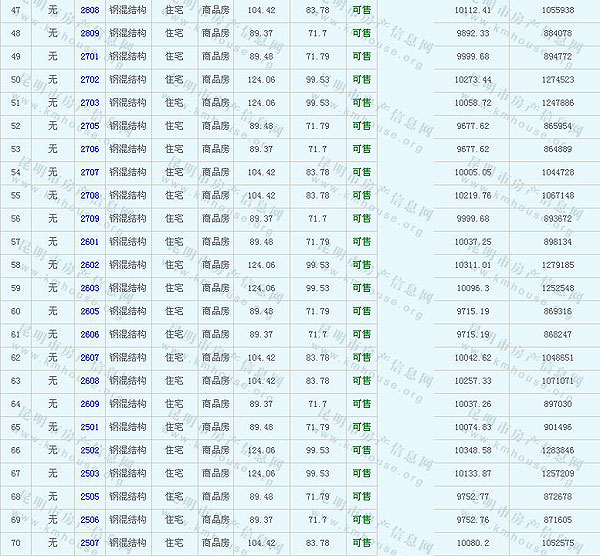Image resolution: width=600 pixels, height=556 pixels.
Task: Click unit number 2606
Action: pos(89,334)
